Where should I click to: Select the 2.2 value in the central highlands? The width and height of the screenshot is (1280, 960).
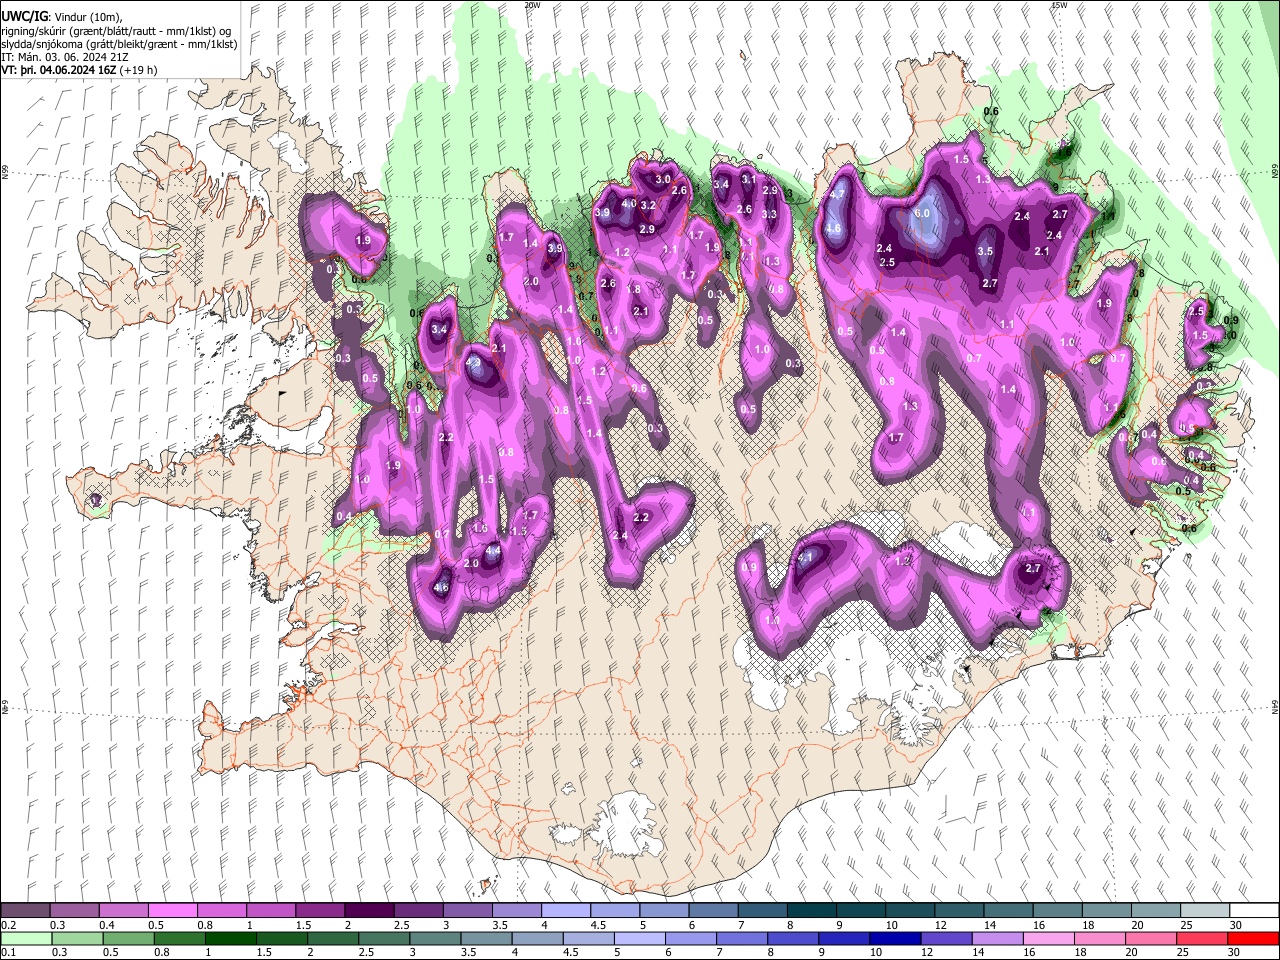[x=642, y=517]
